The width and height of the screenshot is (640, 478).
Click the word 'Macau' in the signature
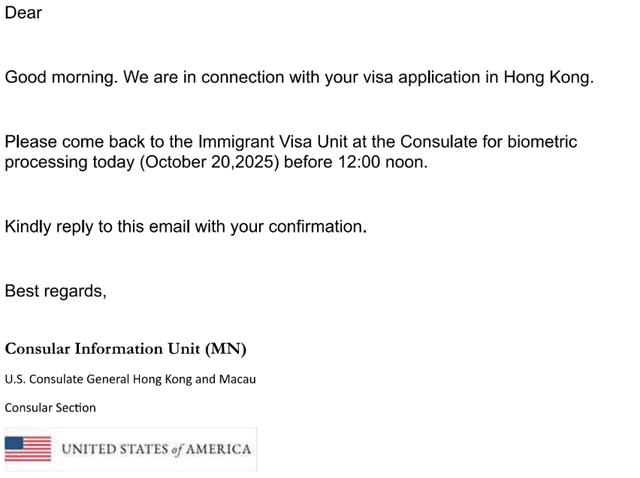[x=238, y=379]
